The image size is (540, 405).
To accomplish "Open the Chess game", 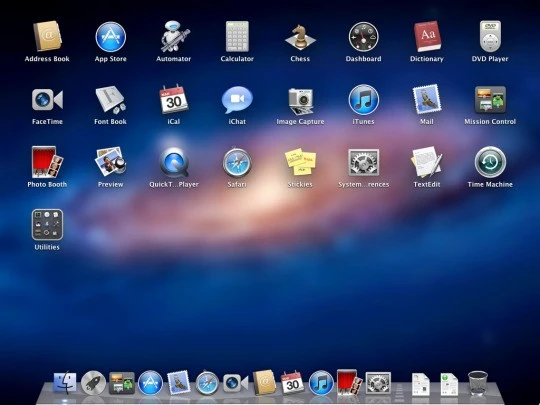I will point(300,37).
